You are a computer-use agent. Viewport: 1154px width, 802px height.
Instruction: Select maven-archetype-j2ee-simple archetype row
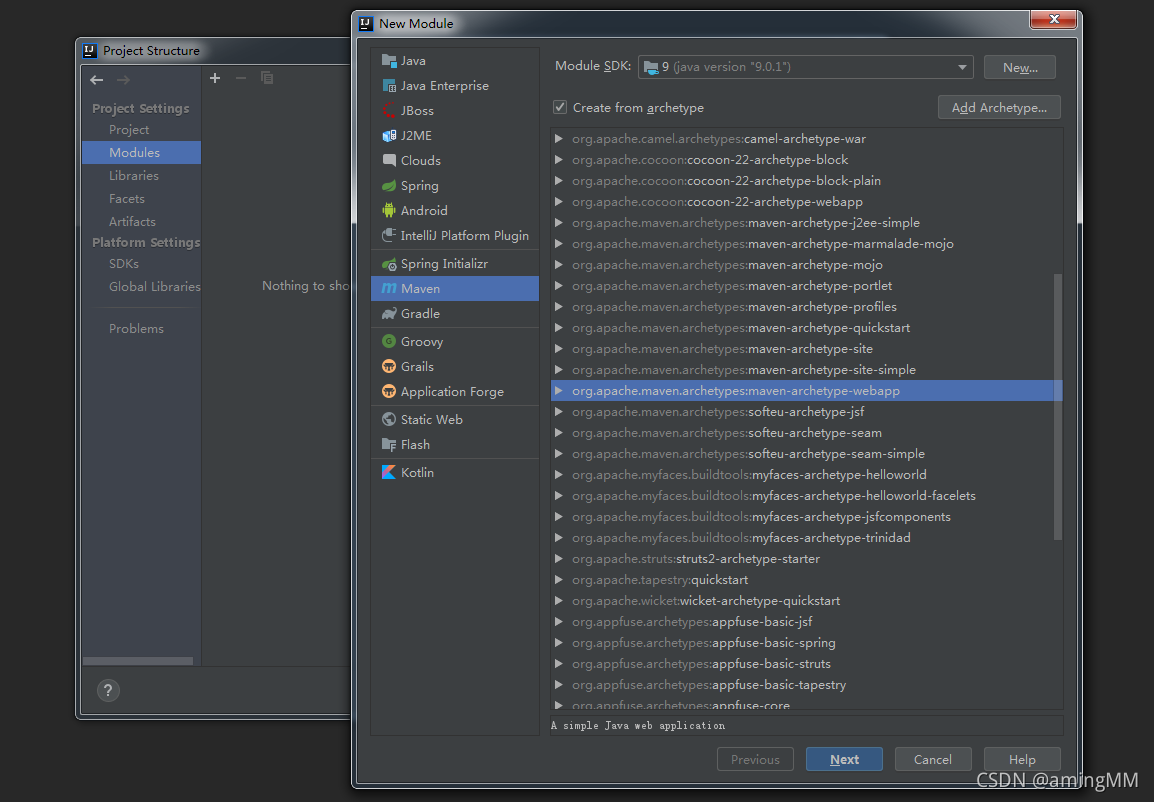click(807, 222)
